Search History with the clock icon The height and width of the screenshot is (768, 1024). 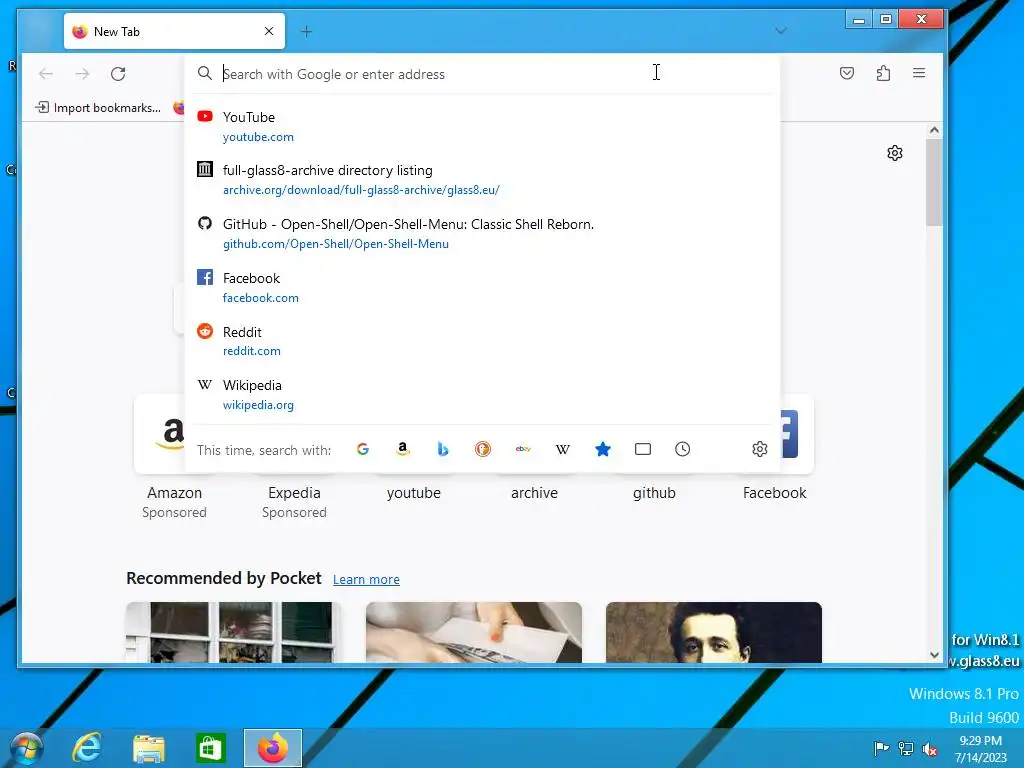(682, 449)
